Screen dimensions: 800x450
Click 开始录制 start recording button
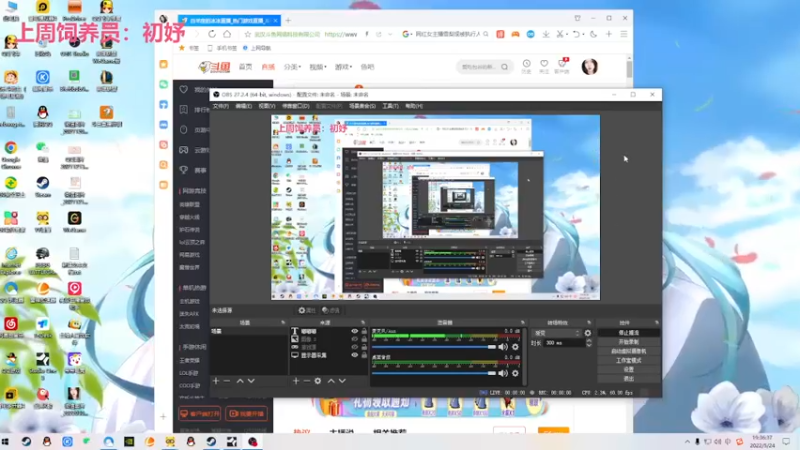tap(629, 342)
